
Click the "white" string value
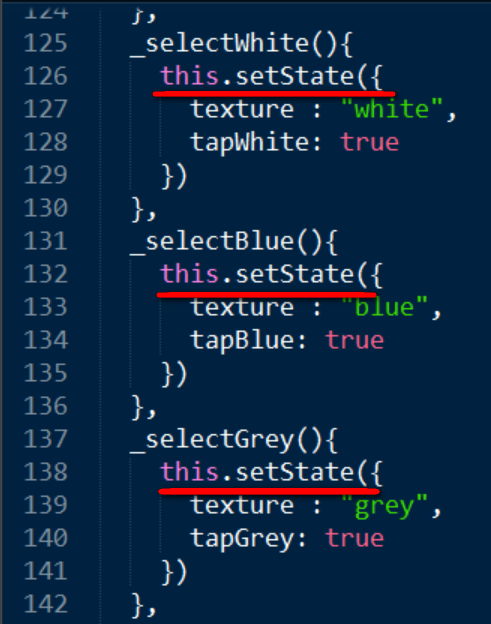pos(392,109)
